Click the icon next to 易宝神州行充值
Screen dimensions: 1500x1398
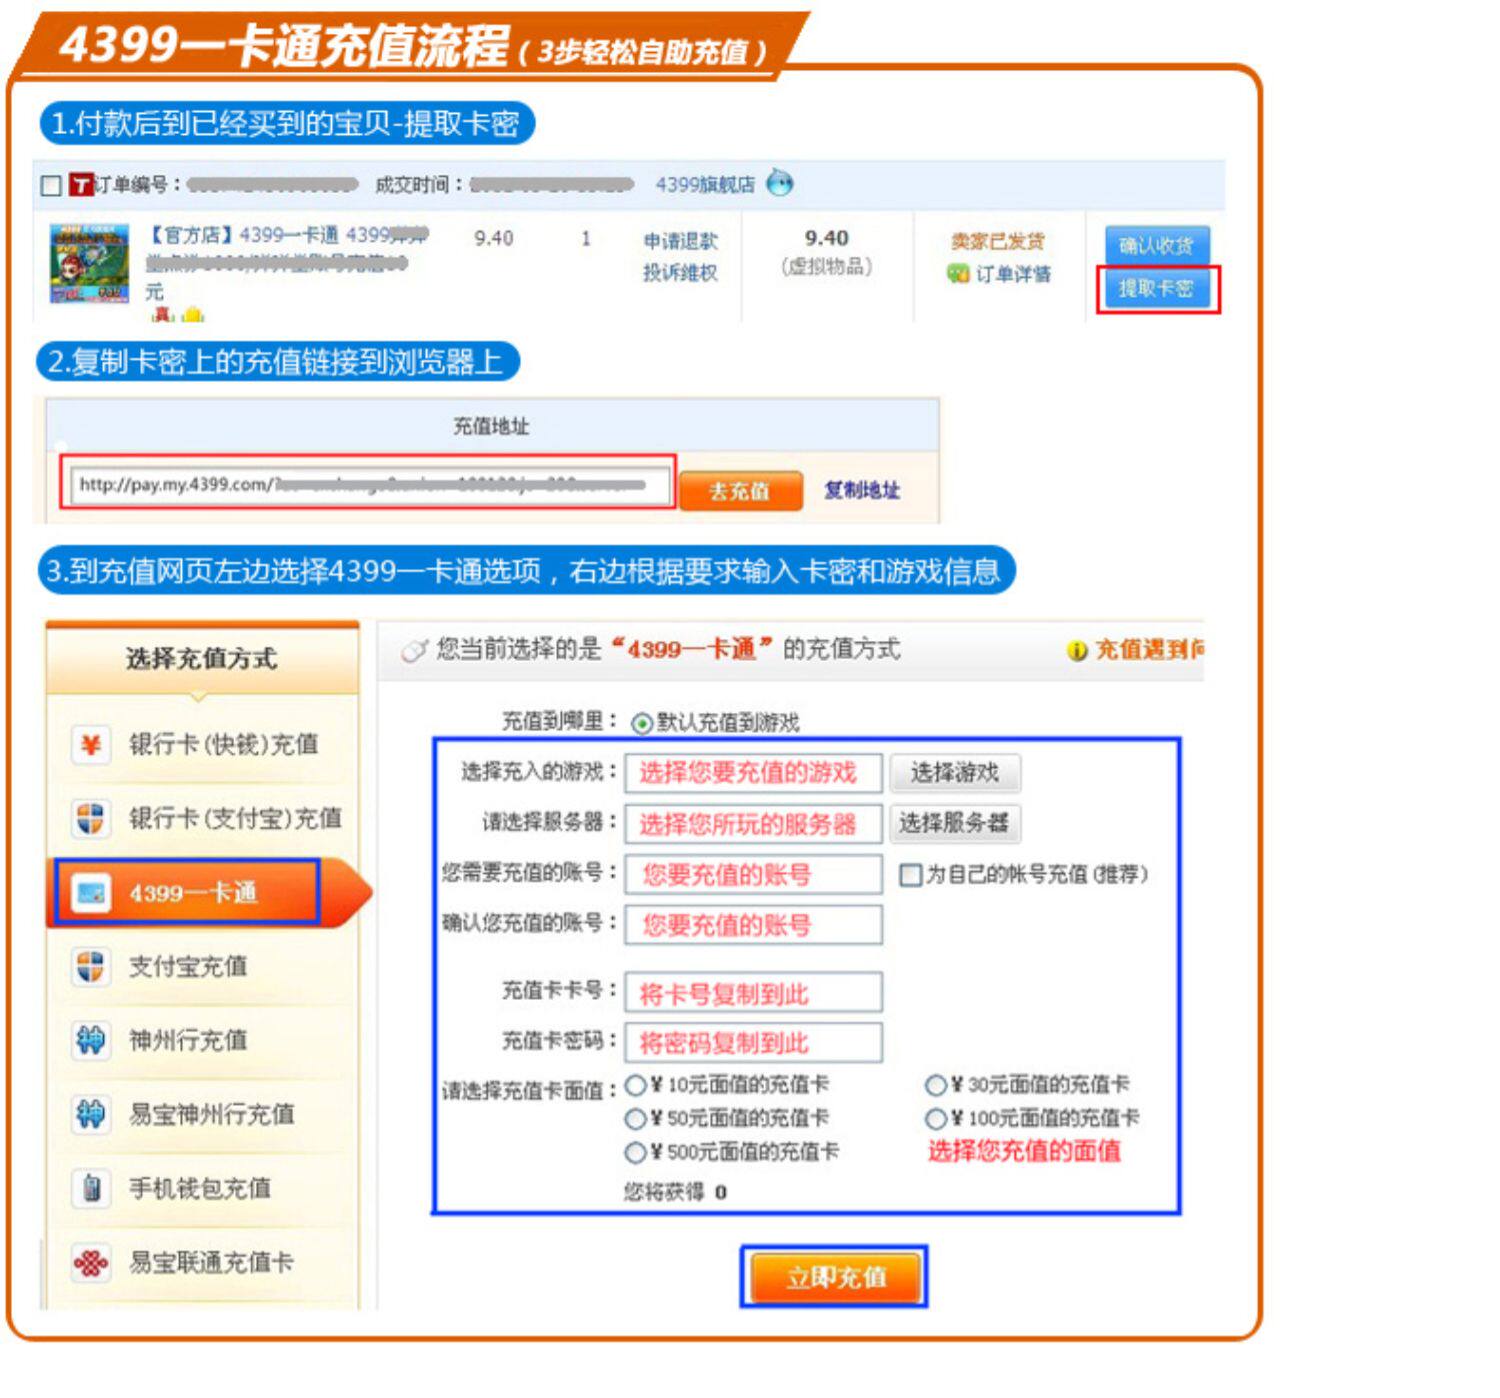[90, 1114]
